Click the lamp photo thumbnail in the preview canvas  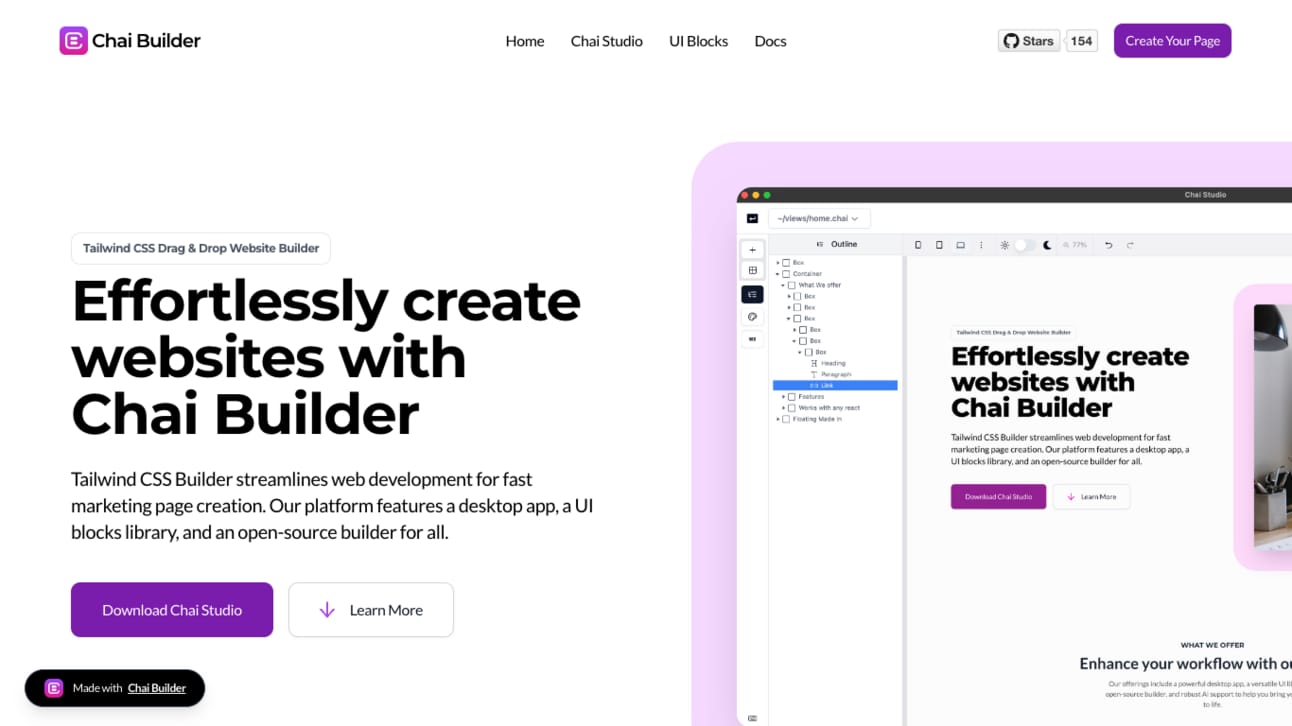(1272, 428)
